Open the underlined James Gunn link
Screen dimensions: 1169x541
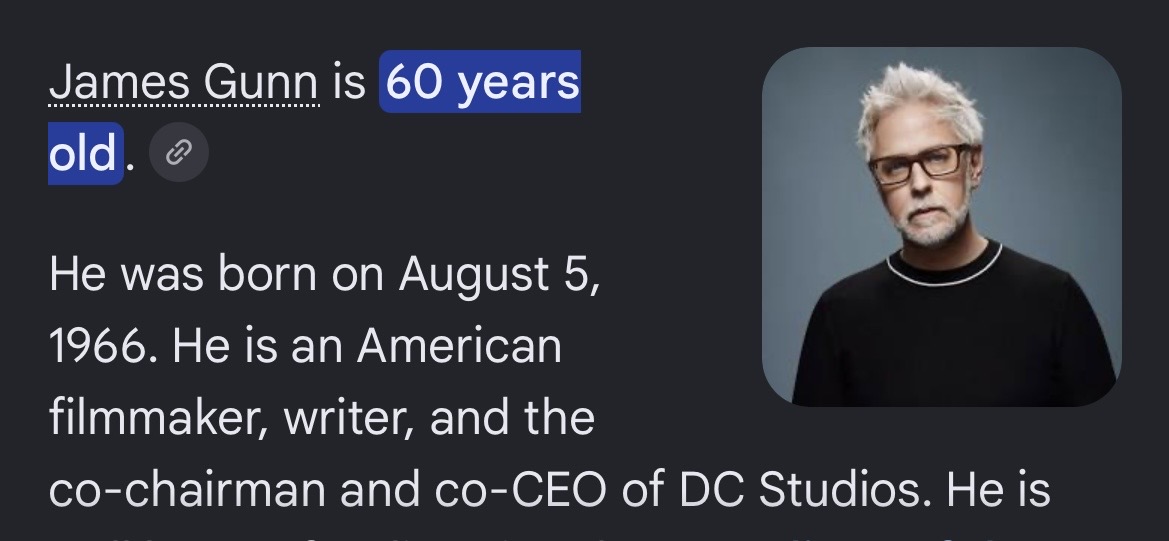(184, 82)
